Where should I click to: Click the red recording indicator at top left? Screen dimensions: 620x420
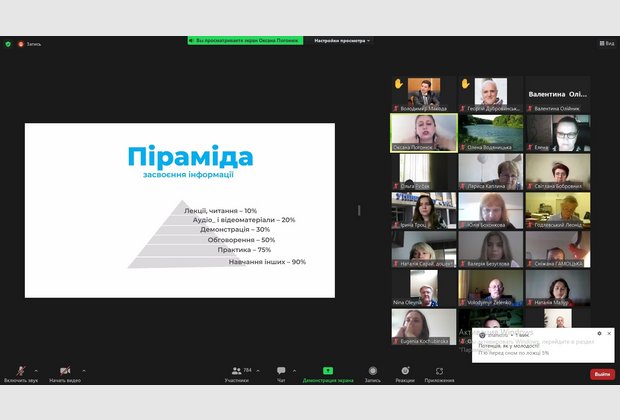(x=21, y=44)
